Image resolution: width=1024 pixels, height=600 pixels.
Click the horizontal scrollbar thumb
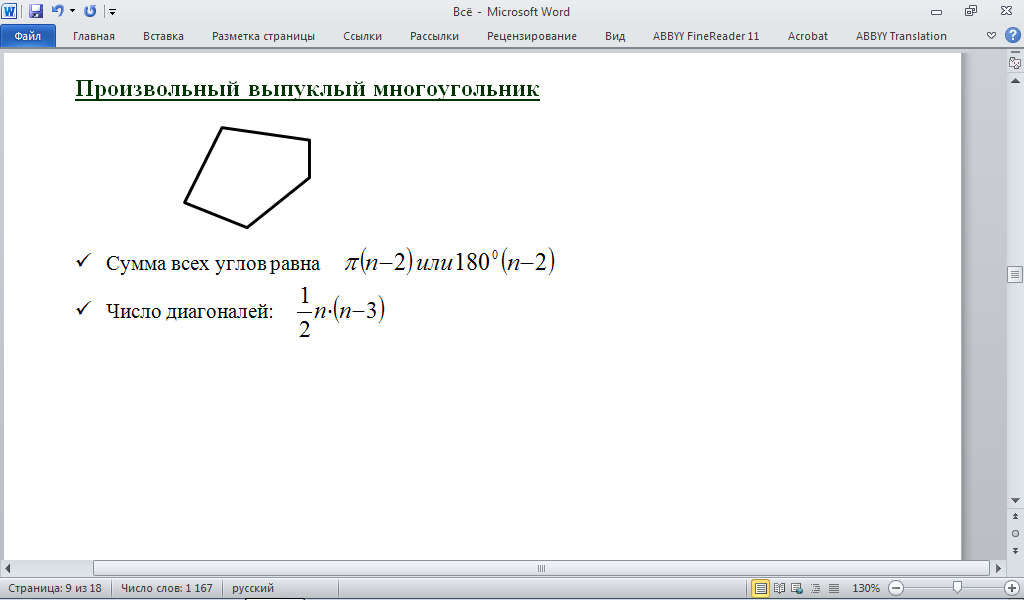(x=541, y=568)
